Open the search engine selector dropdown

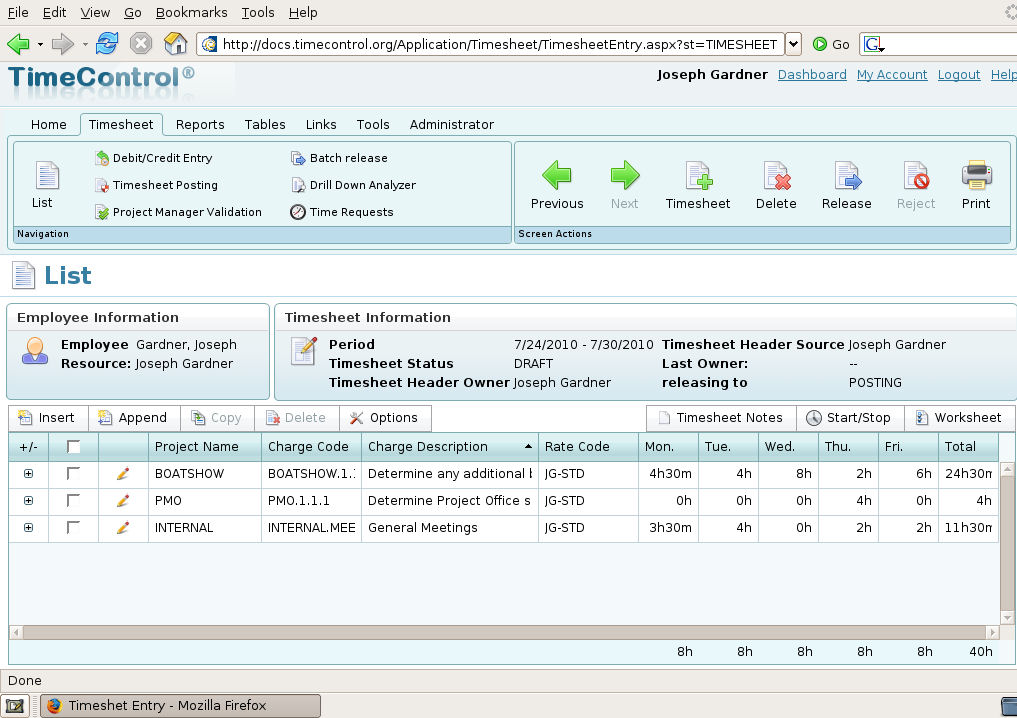point(874,44)
